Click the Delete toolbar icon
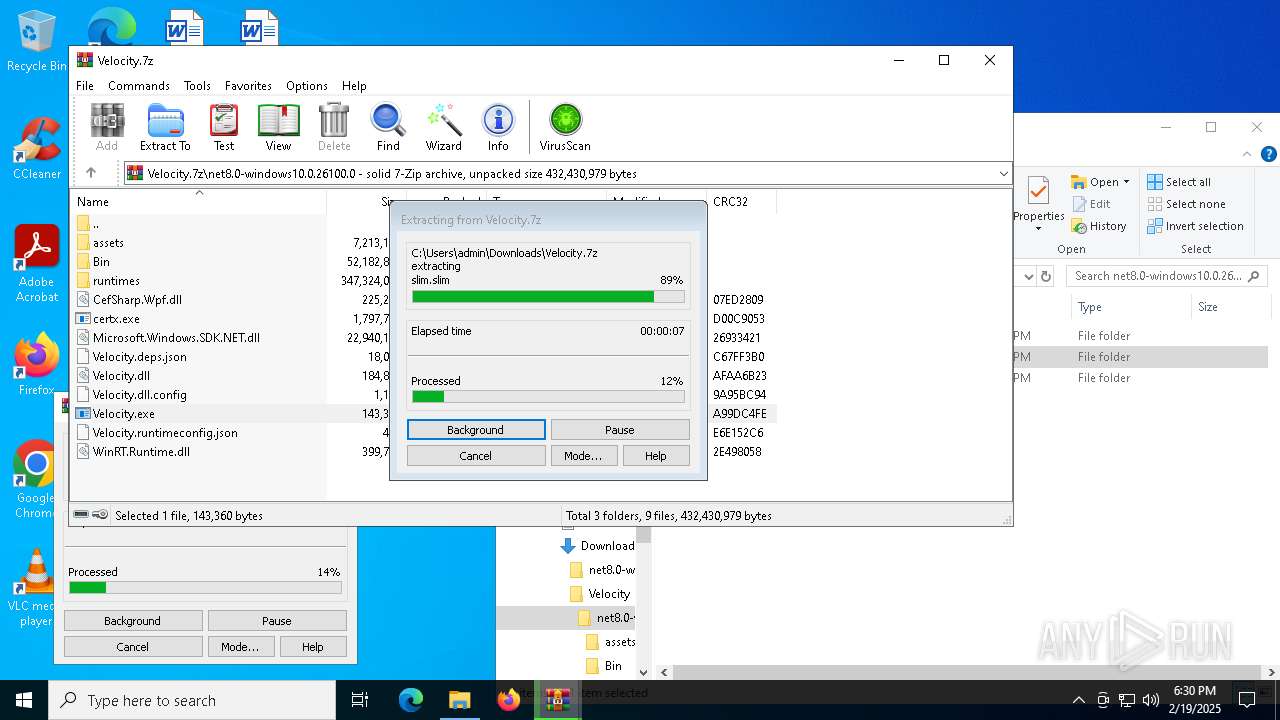The image size is (1280, 720). (x=334, y=127)
